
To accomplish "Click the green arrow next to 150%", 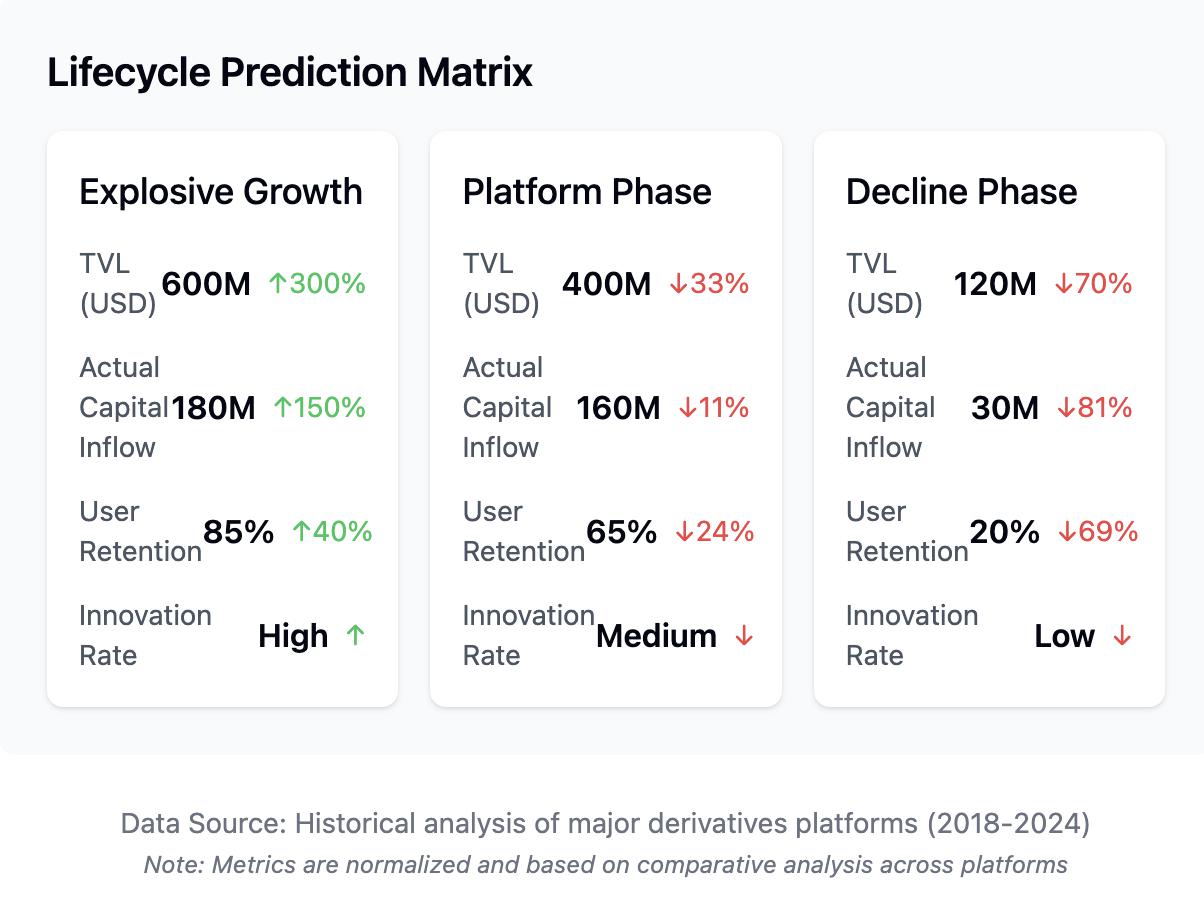I will 283,408.
